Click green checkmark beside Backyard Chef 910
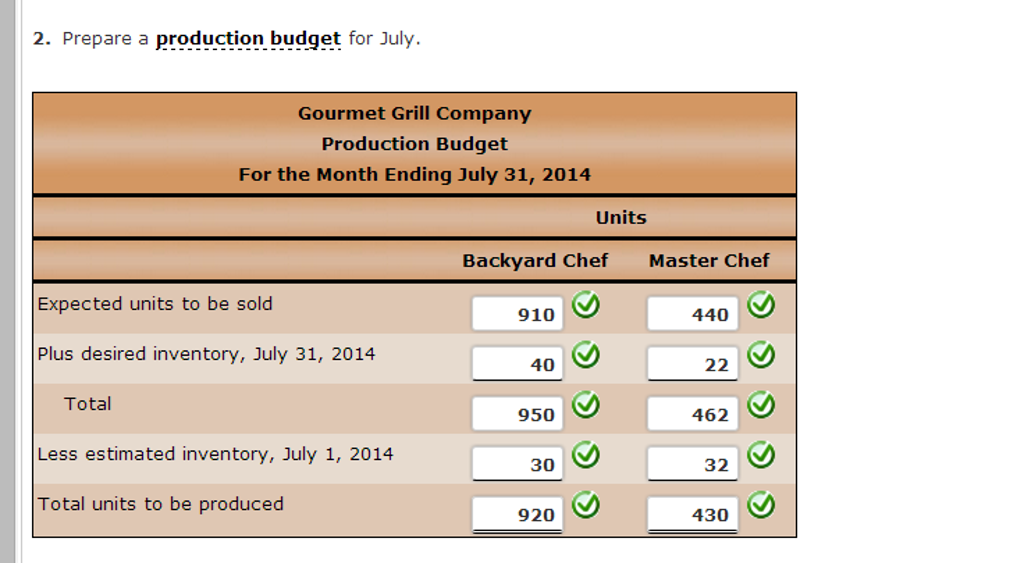 point(586,304)
